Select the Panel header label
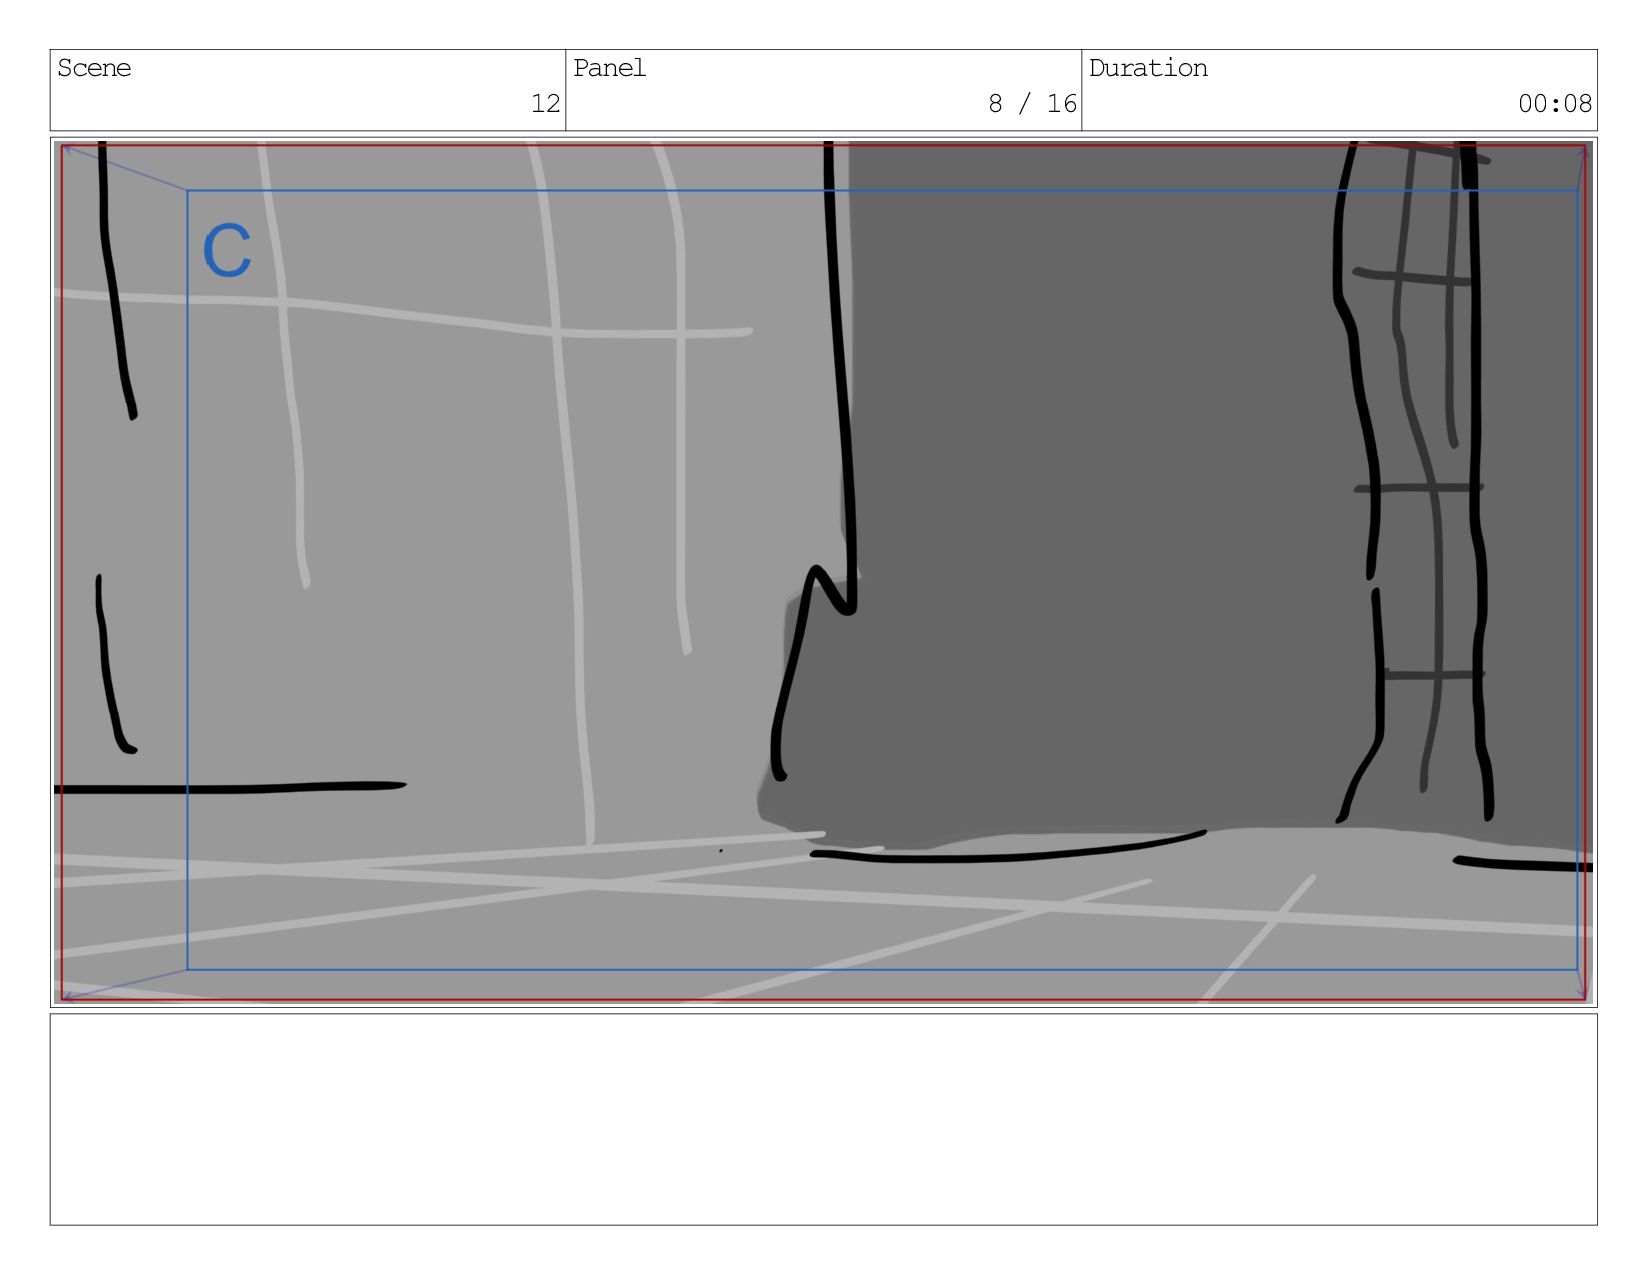The height and width of the screenshot is (1275, 1650). (610, 68)
